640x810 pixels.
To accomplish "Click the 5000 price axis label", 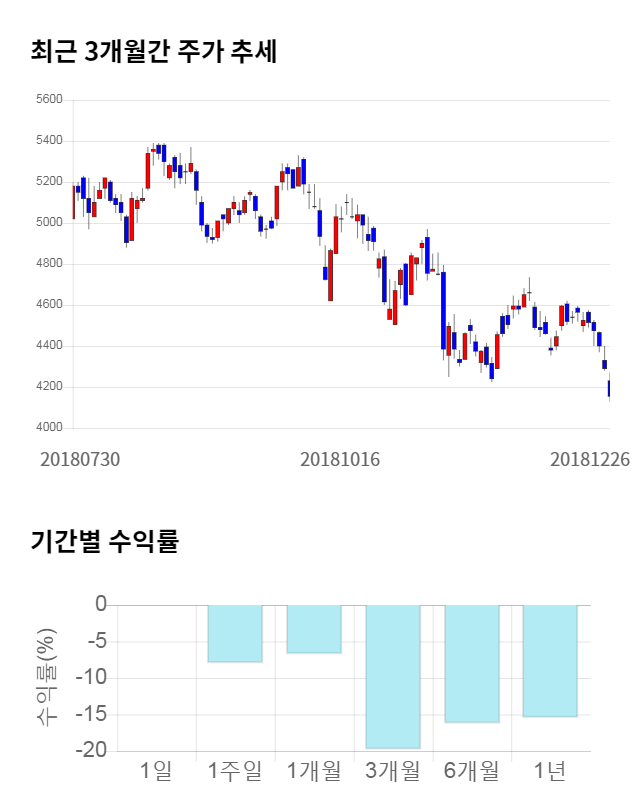I will [49, 223].
